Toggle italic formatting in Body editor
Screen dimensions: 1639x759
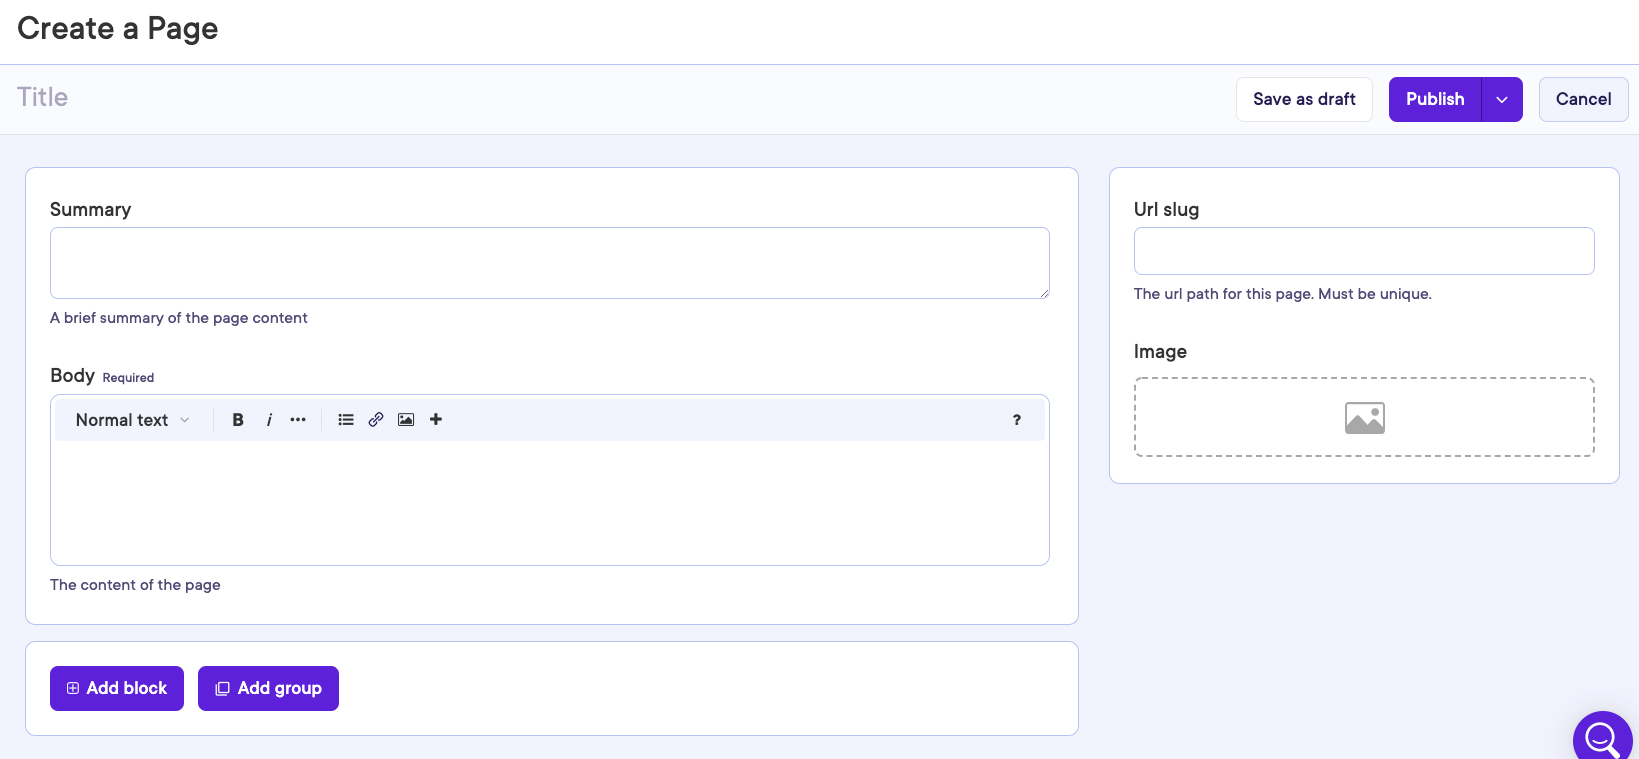pos(269,420)
